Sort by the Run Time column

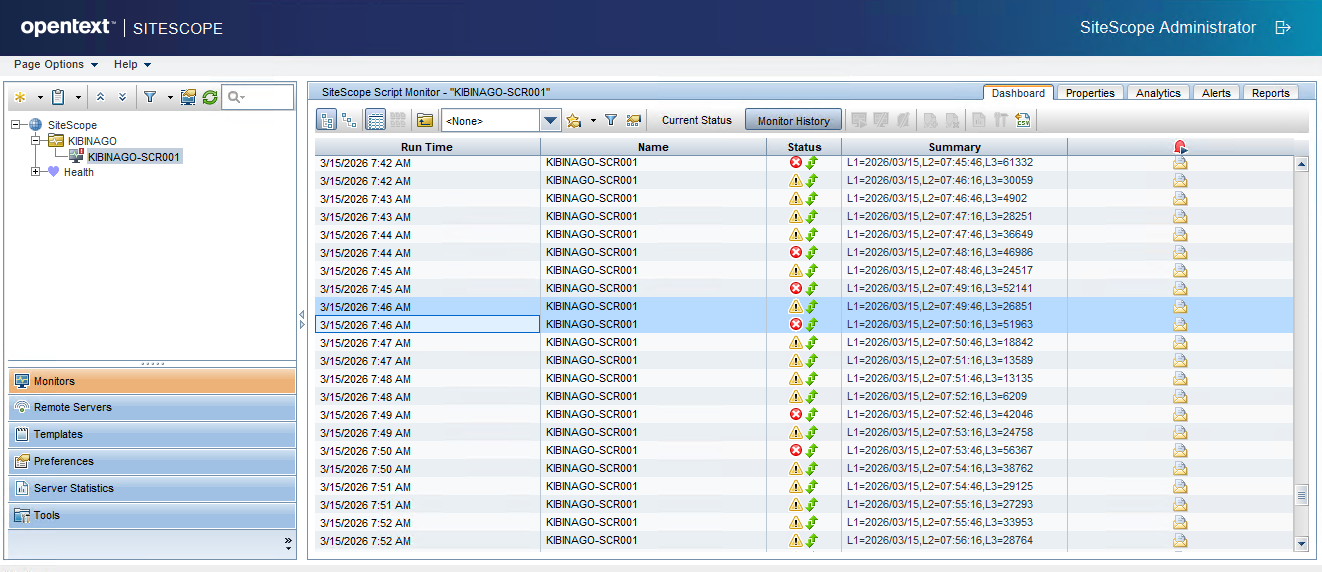pyautogui.click(x=427, y=147)
